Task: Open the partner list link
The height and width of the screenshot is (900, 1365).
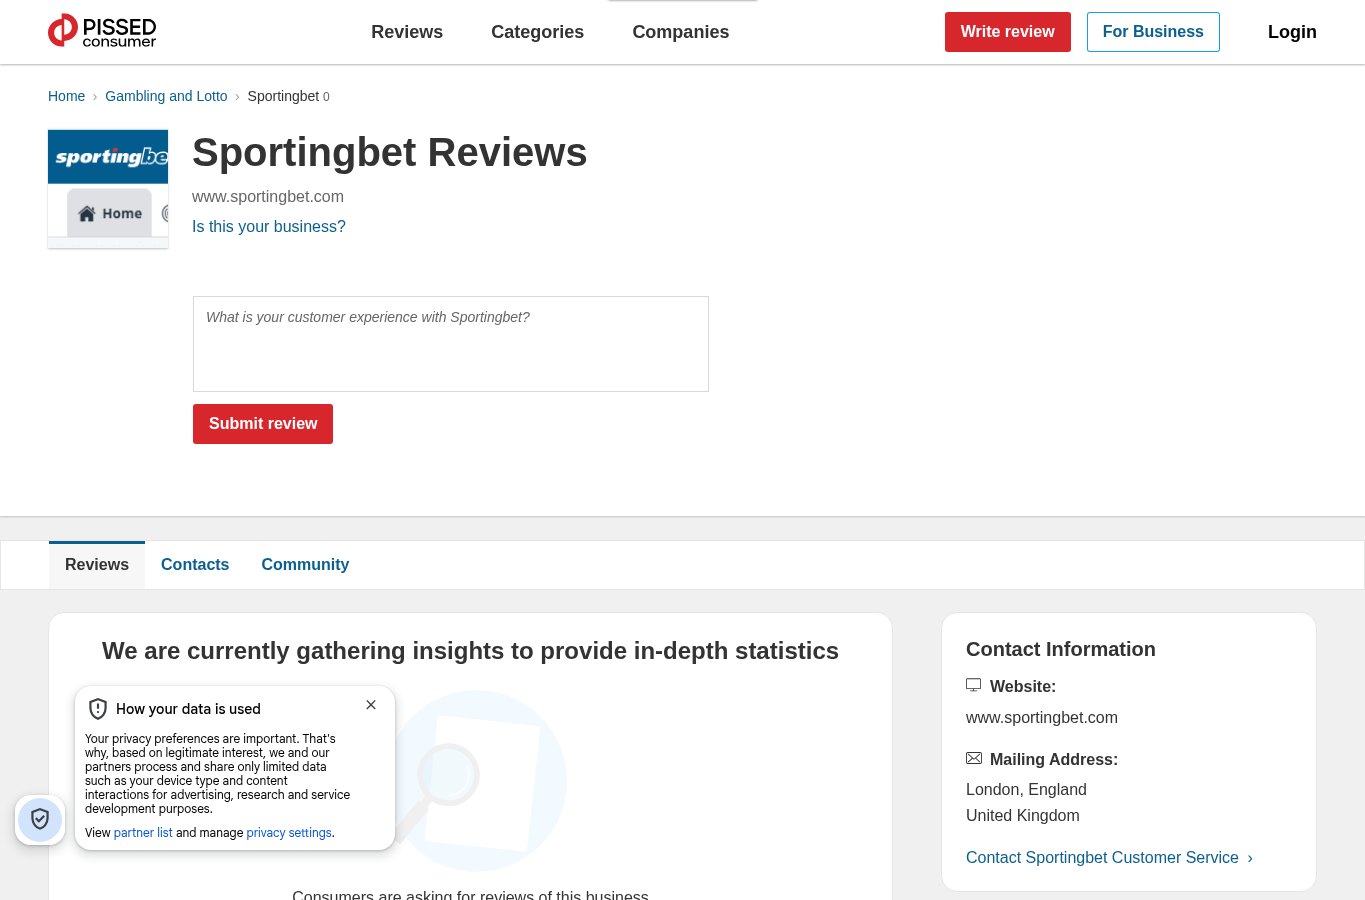Action: coord(143,833)
